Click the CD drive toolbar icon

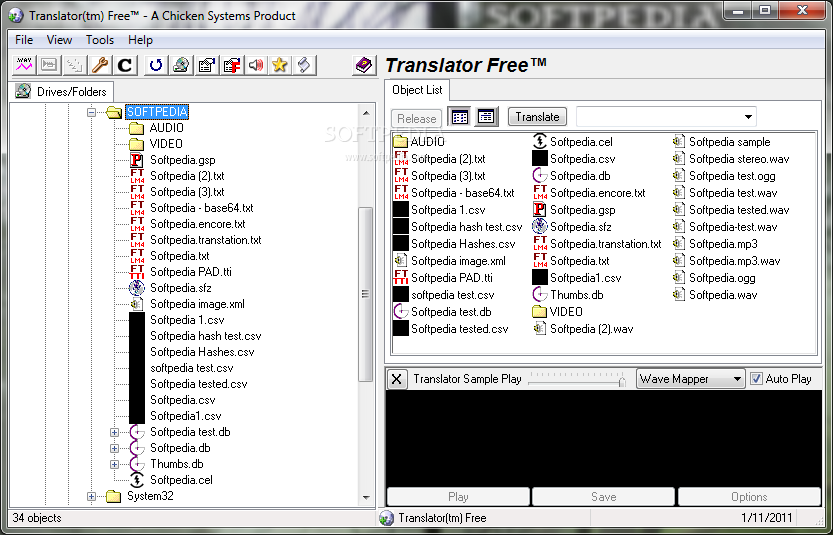click(x=181, y=65)
